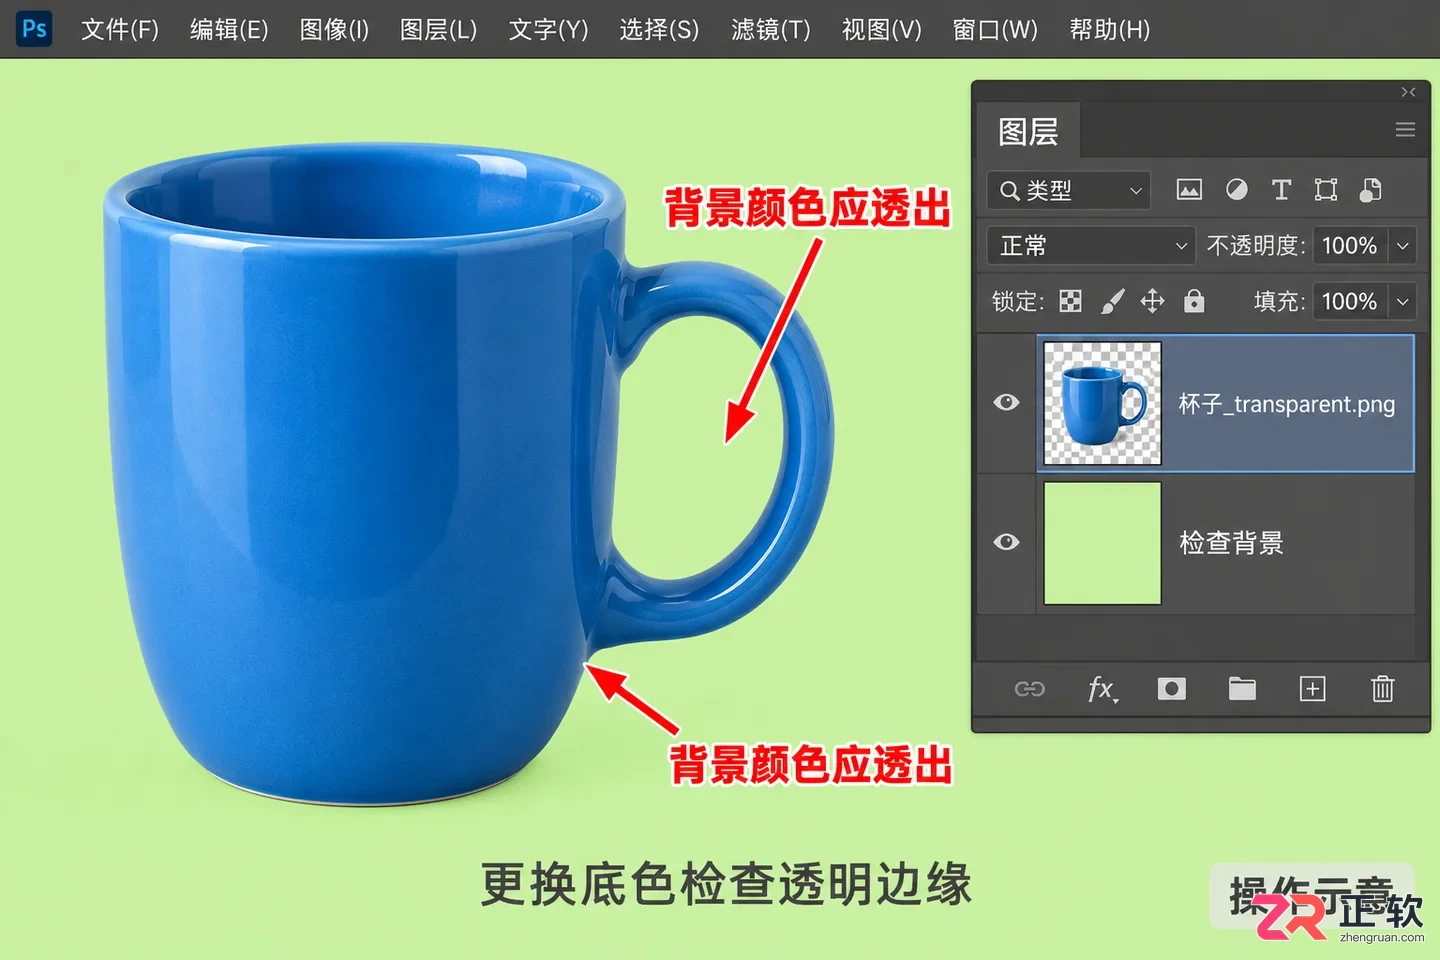This screenshot has width=1440, height=960.
Task: Toggle lock position move icon
Action: [1152, 301]
